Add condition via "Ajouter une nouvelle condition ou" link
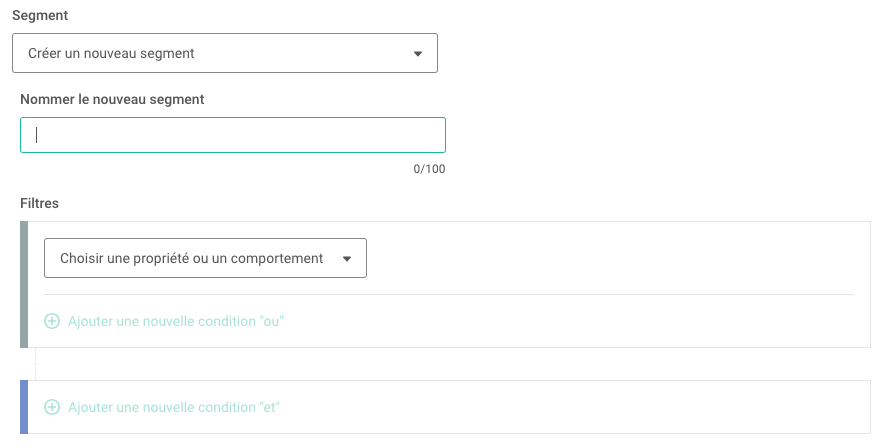This screenshot has height=448, width=887. 175,321
